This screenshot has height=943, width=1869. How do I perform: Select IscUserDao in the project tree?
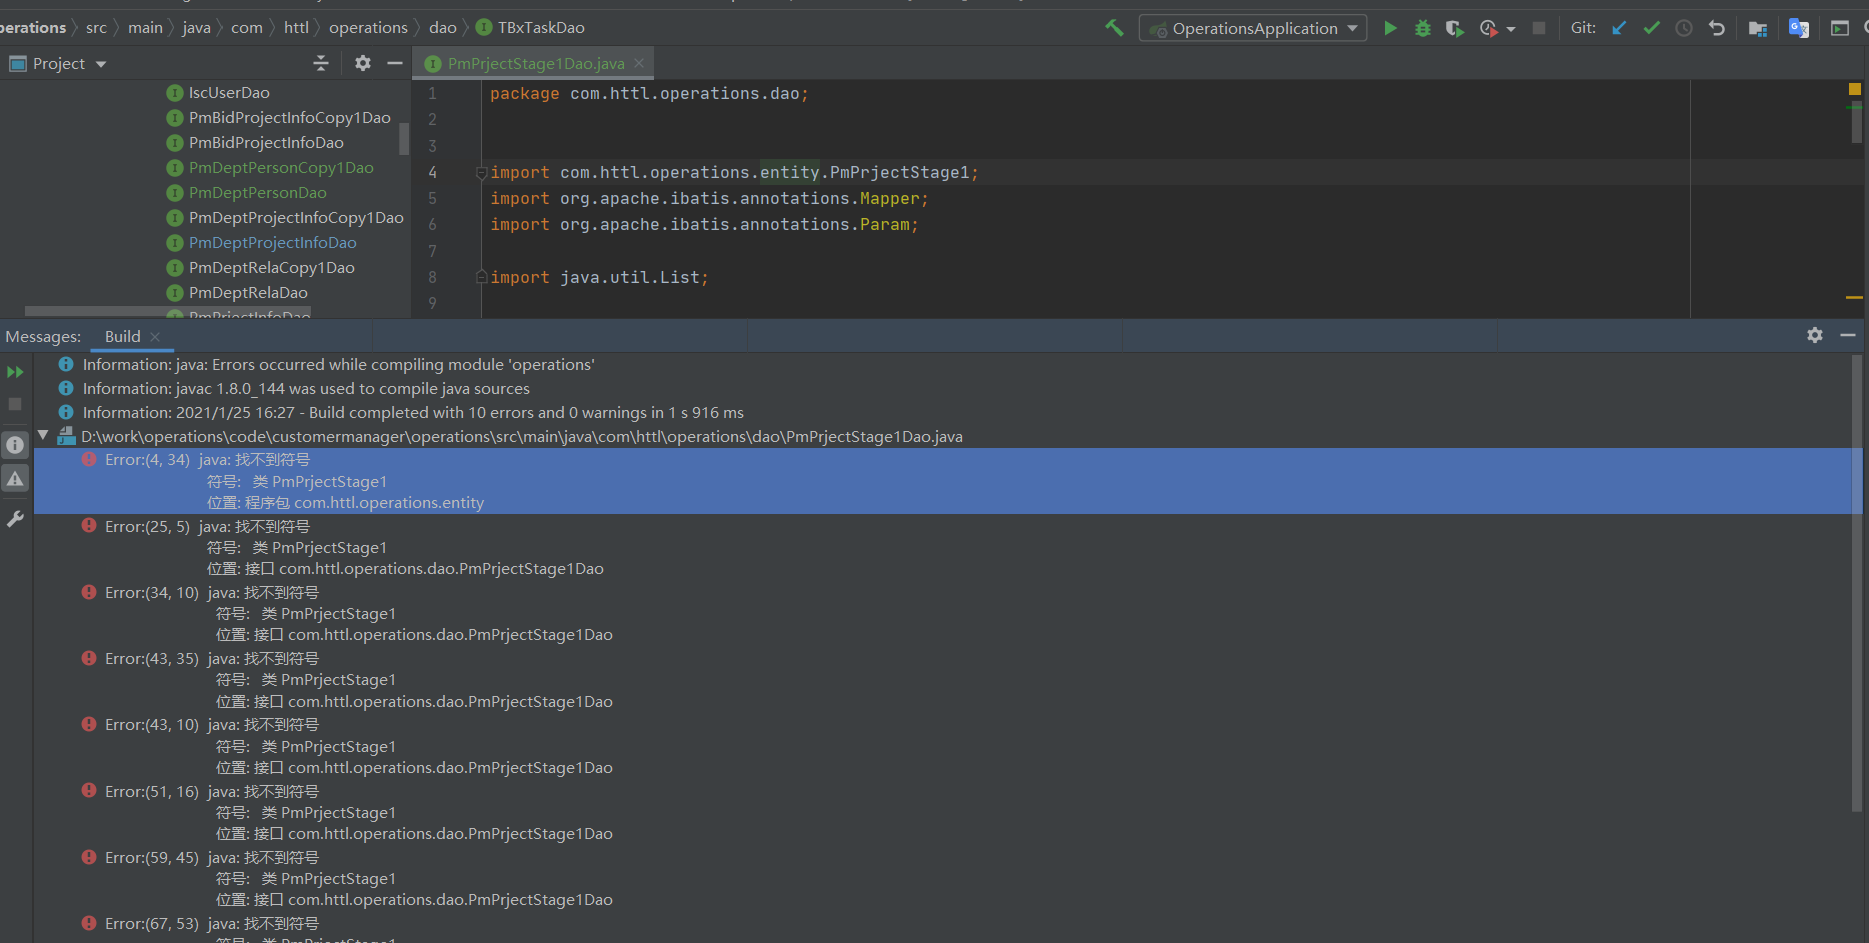tap(229, 93)
